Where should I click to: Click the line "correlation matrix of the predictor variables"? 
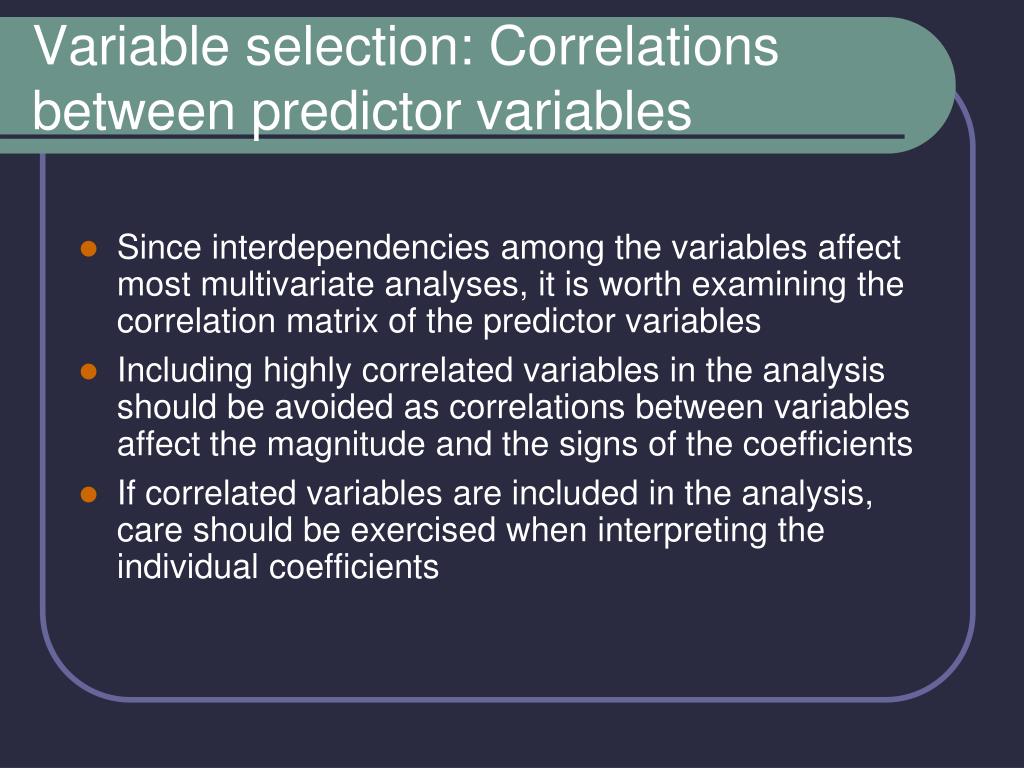[x=439, y=321]
